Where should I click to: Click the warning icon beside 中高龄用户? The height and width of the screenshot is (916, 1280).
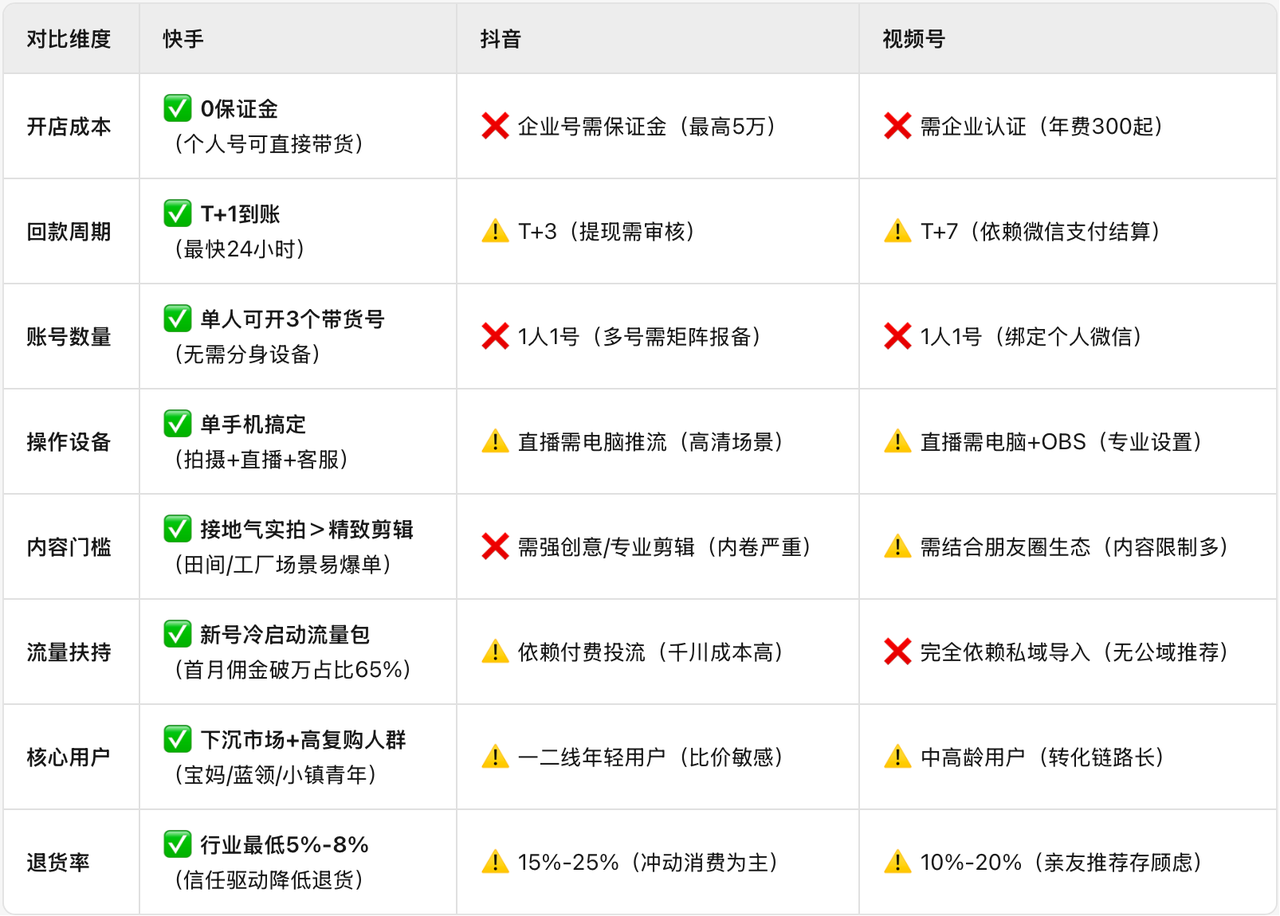coord(897,757)
